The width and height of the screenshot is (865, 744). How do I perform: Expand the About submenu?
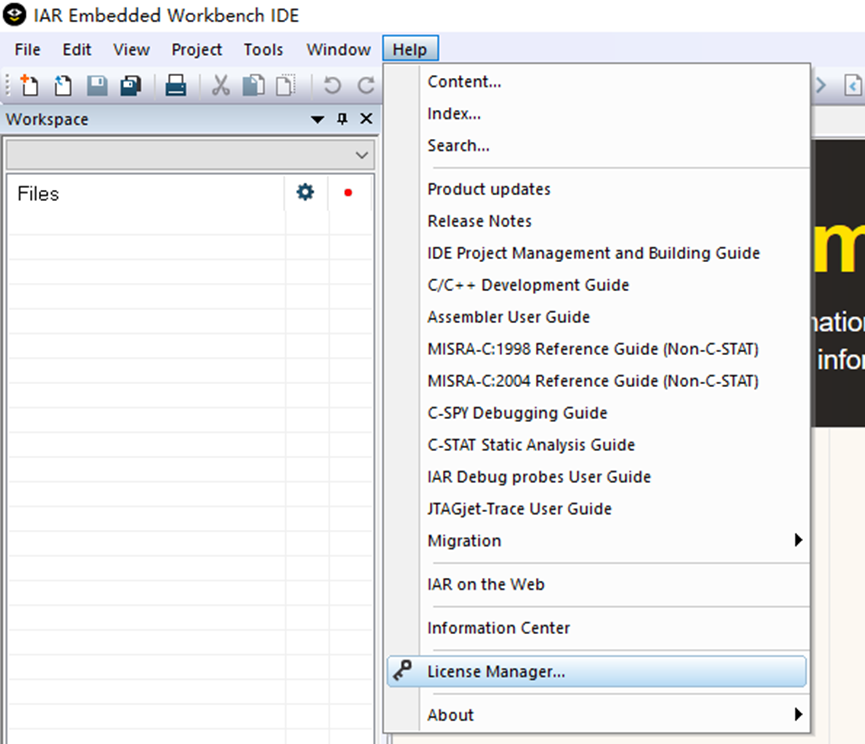pos(798,714)
